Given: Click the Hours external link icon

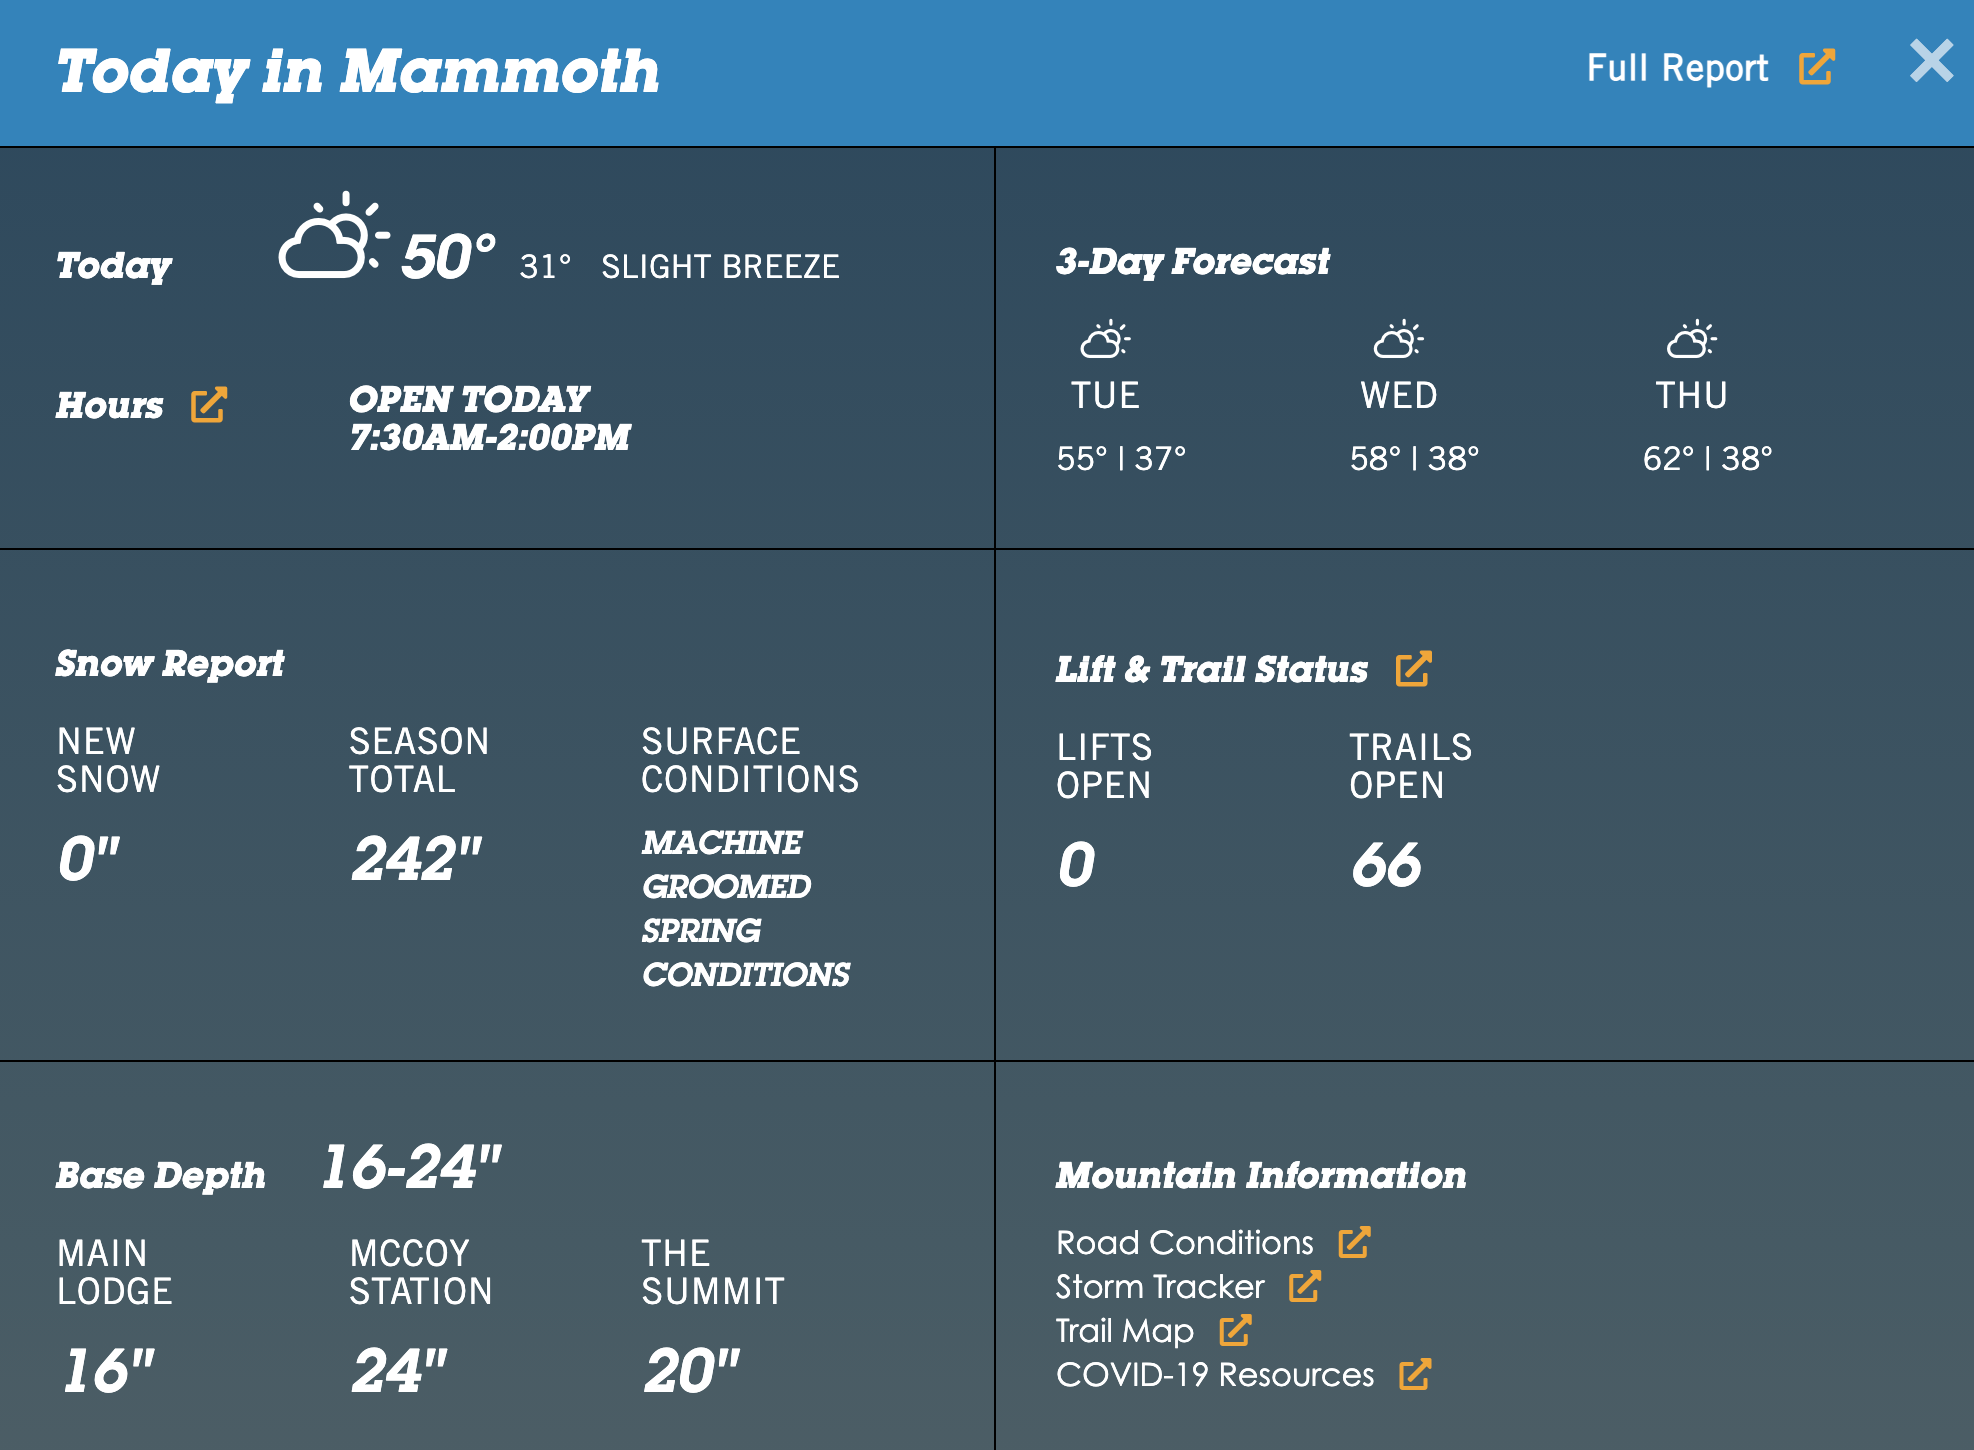Looking at the screenshot, I should [209, 405].
